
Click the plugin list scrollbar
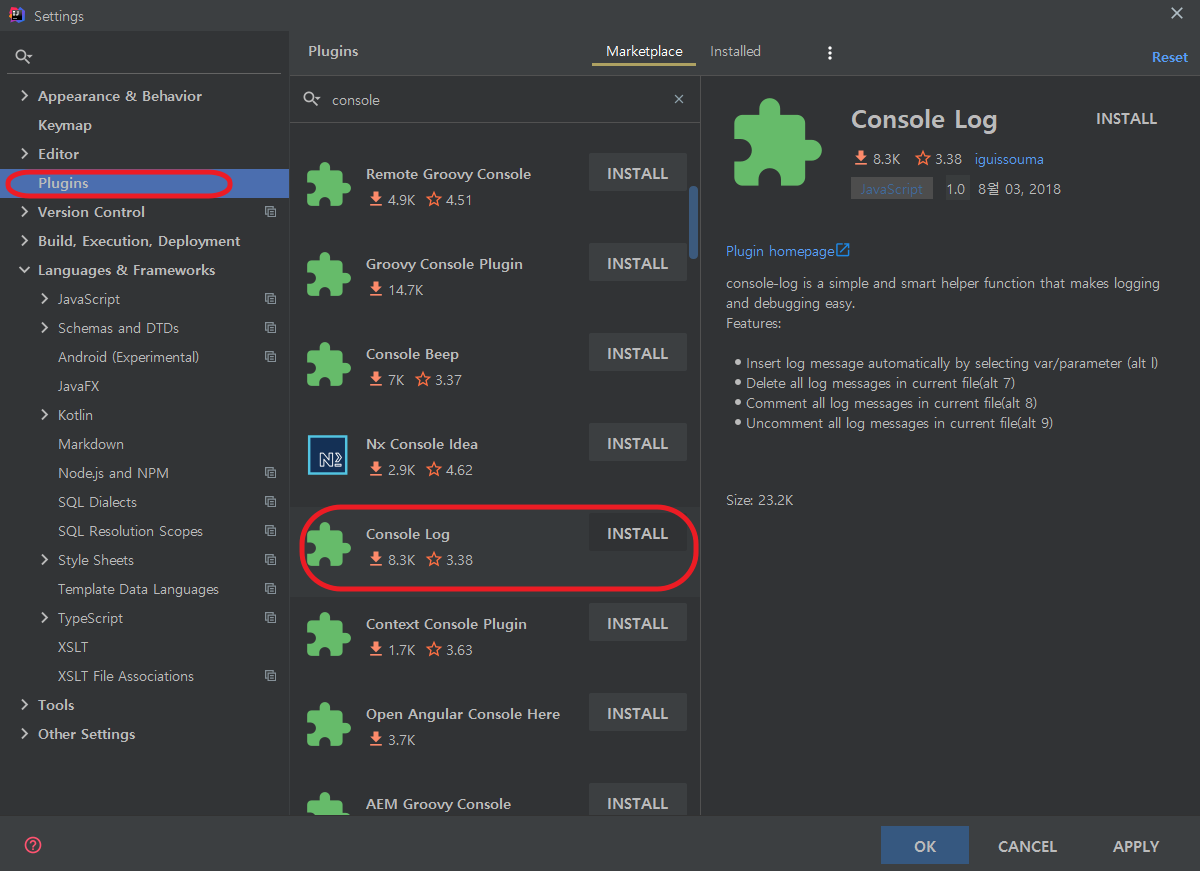pos(694,222)
